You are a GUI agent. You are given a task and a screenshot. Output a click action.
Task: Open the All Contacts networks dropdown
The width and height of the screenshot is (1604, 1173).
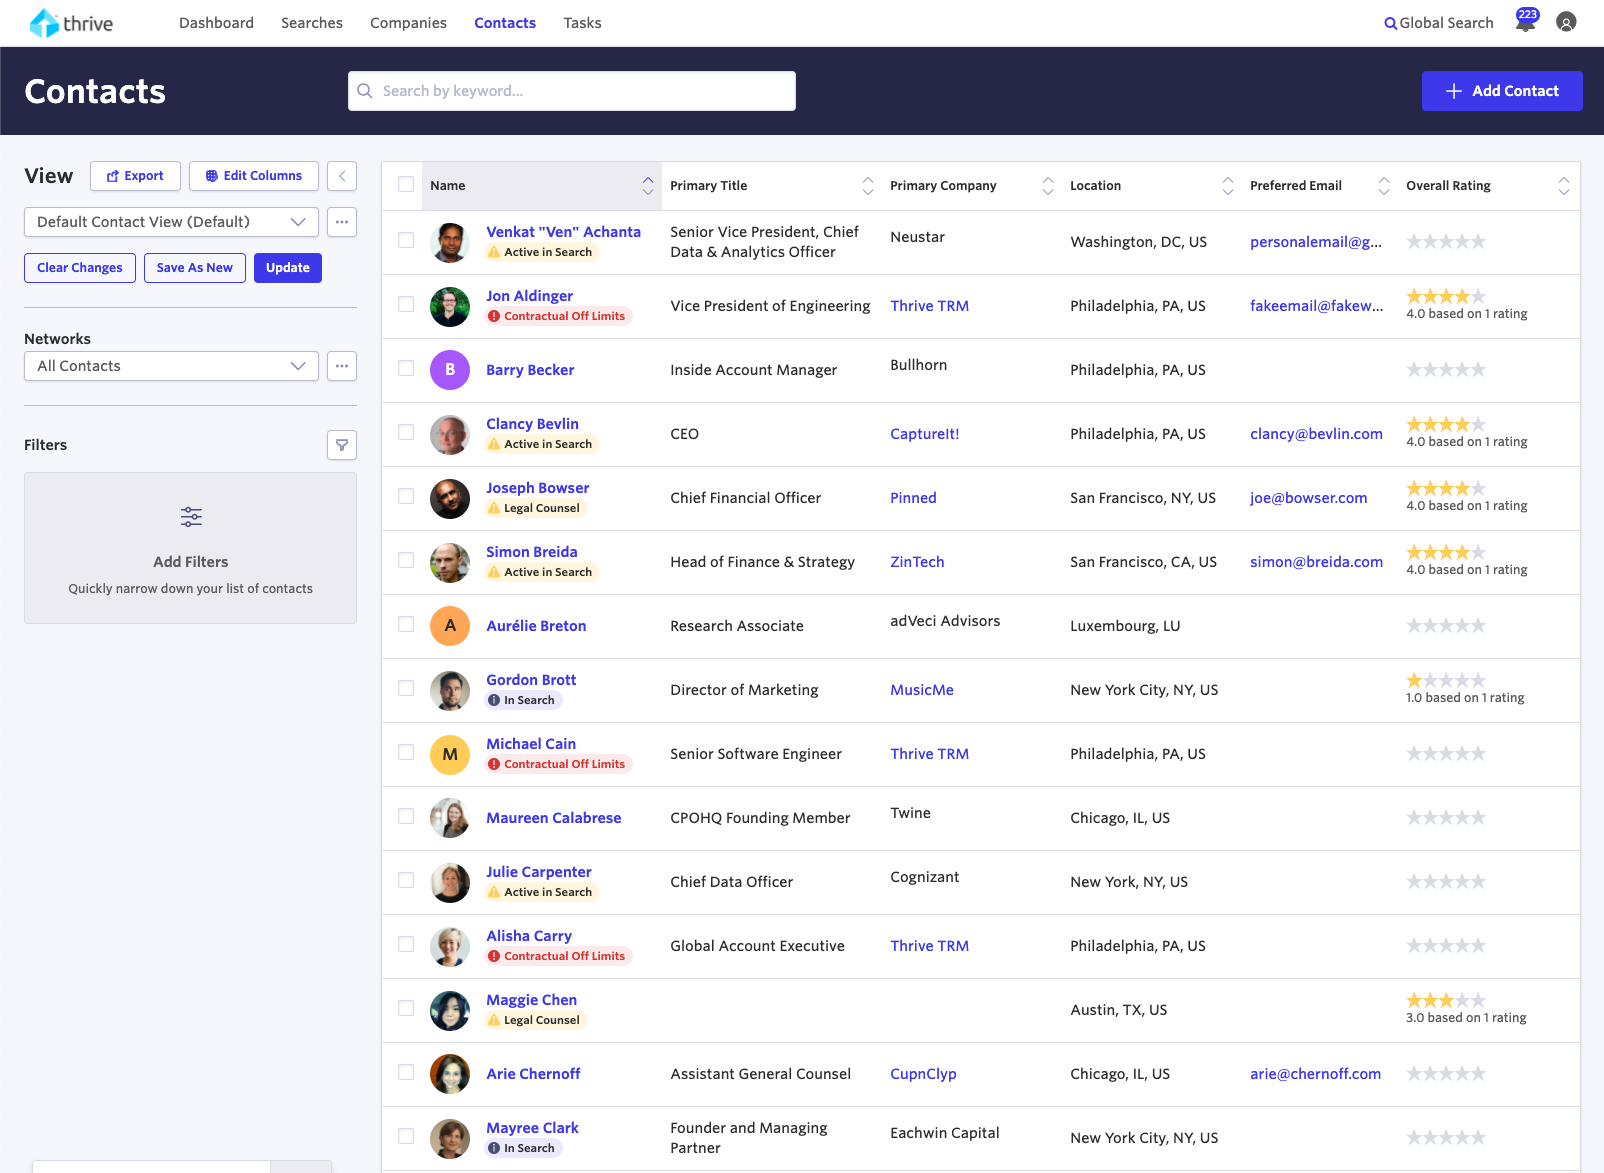[x=171, y=366]
